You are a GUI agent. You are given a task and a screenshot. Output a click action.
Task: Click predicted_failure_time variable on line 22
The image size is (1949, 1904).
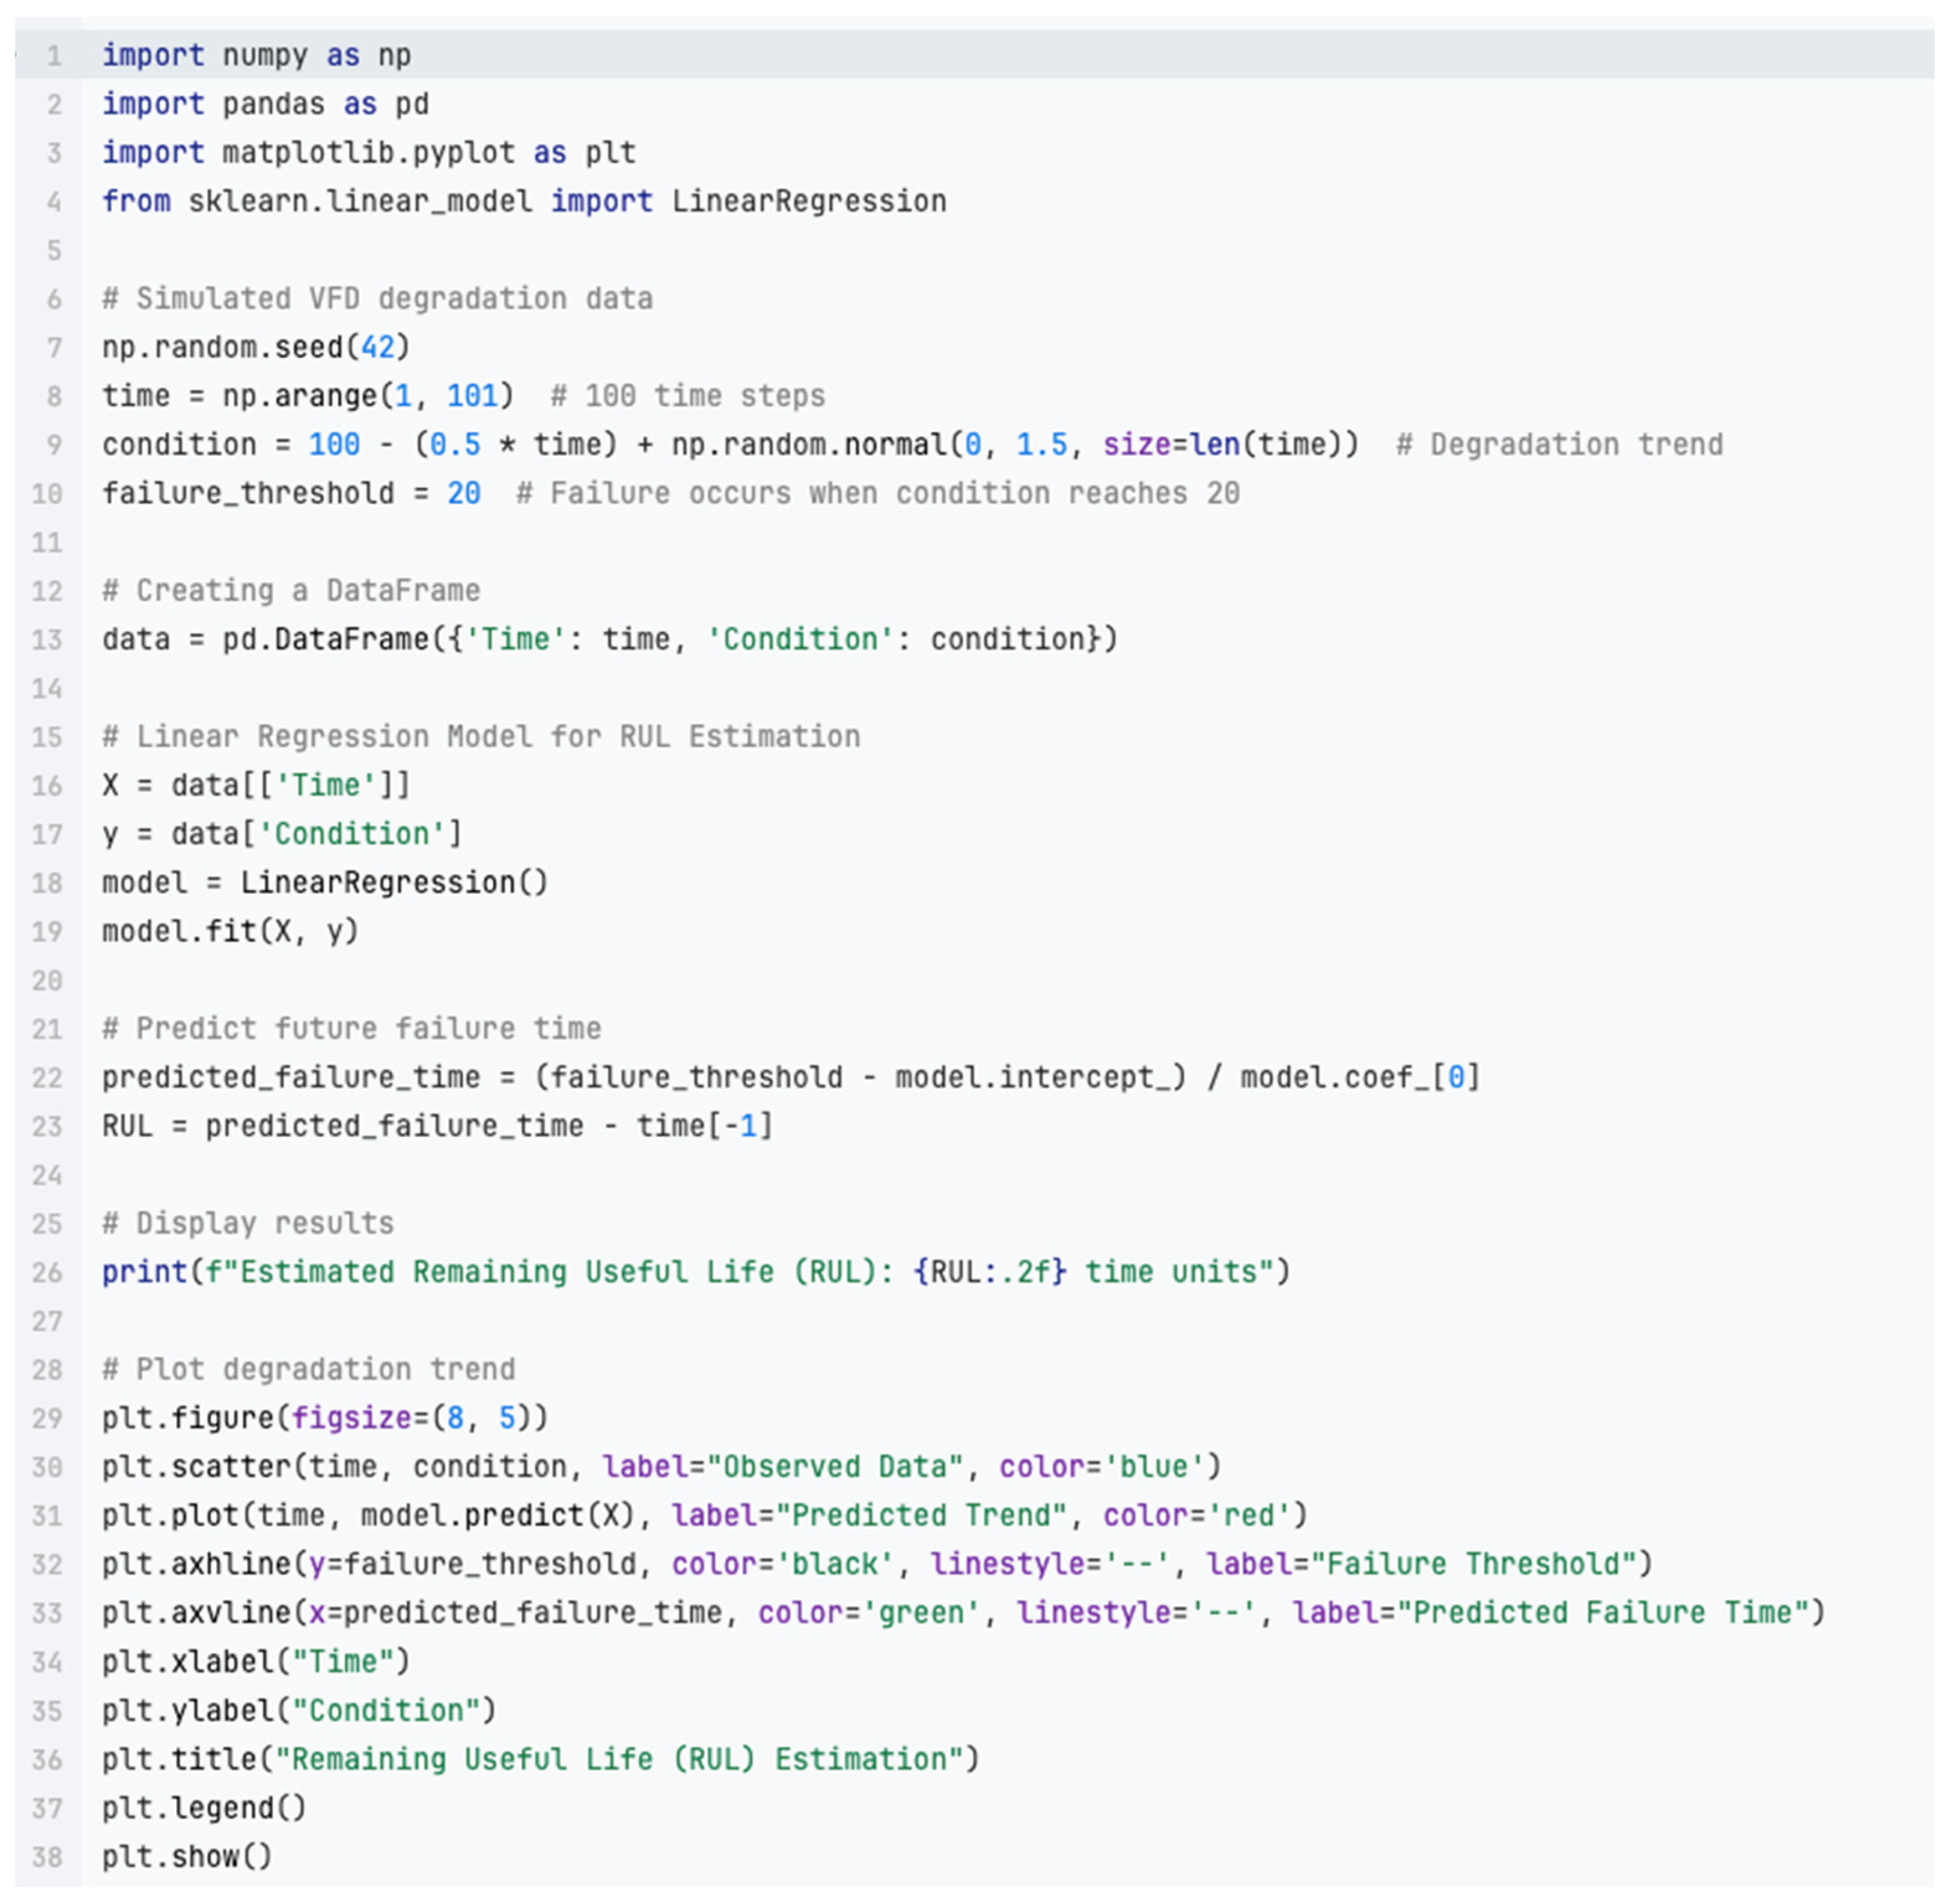(290, 1078)
